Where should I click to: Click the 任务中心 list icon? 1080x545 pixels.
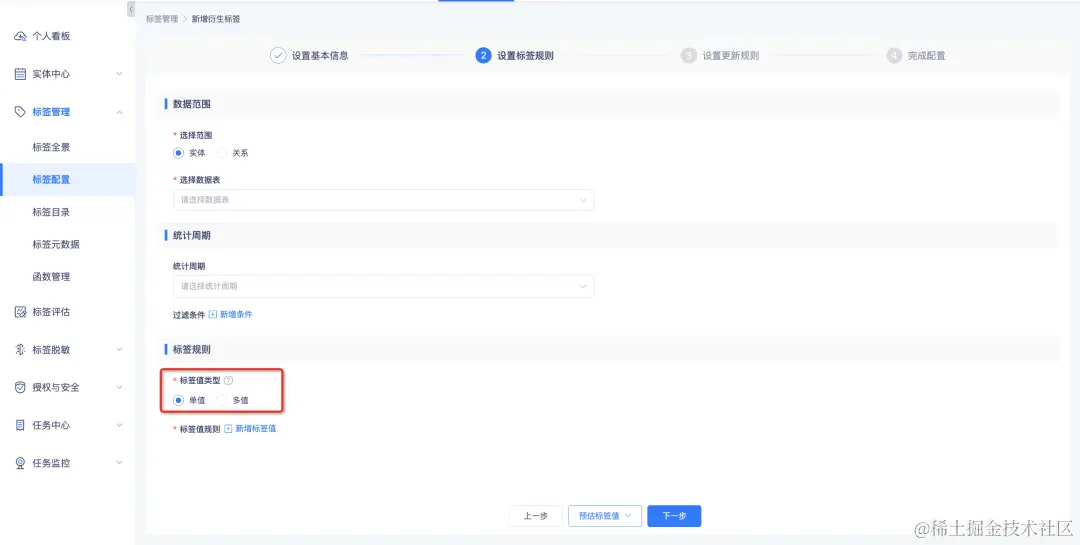point(20,425)
